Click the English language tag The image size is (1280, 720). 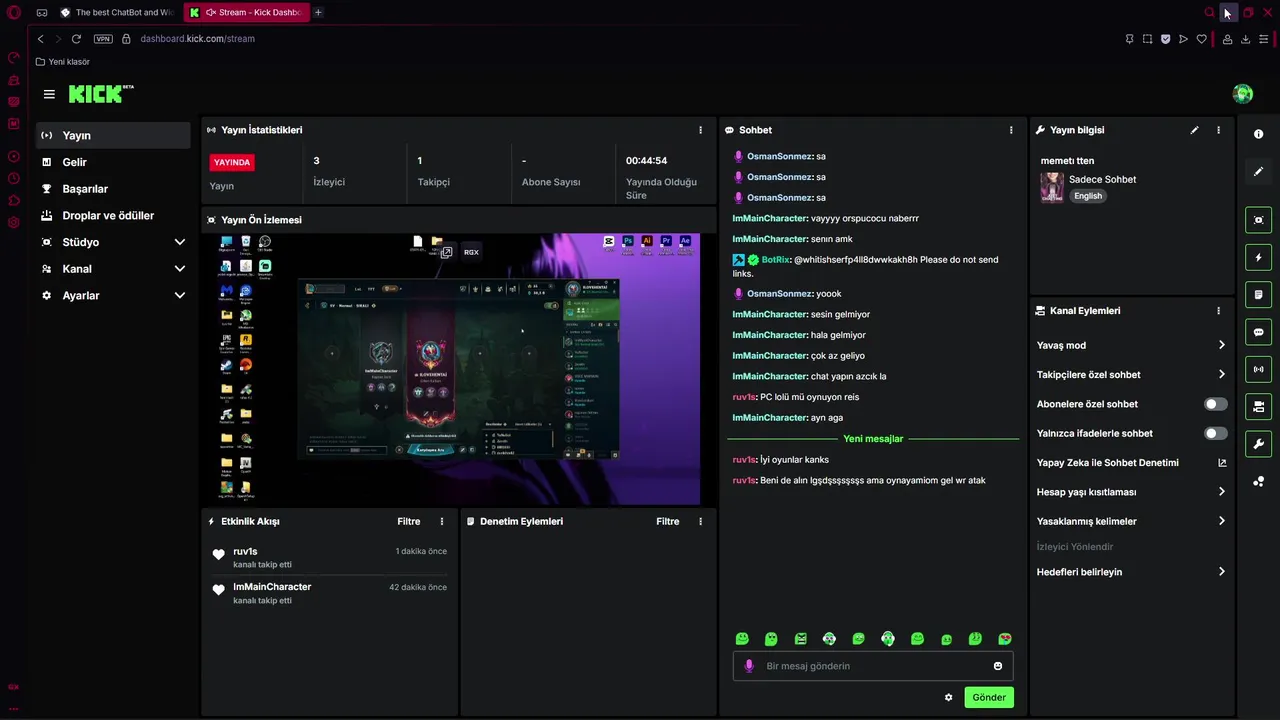click(1088, 196)
